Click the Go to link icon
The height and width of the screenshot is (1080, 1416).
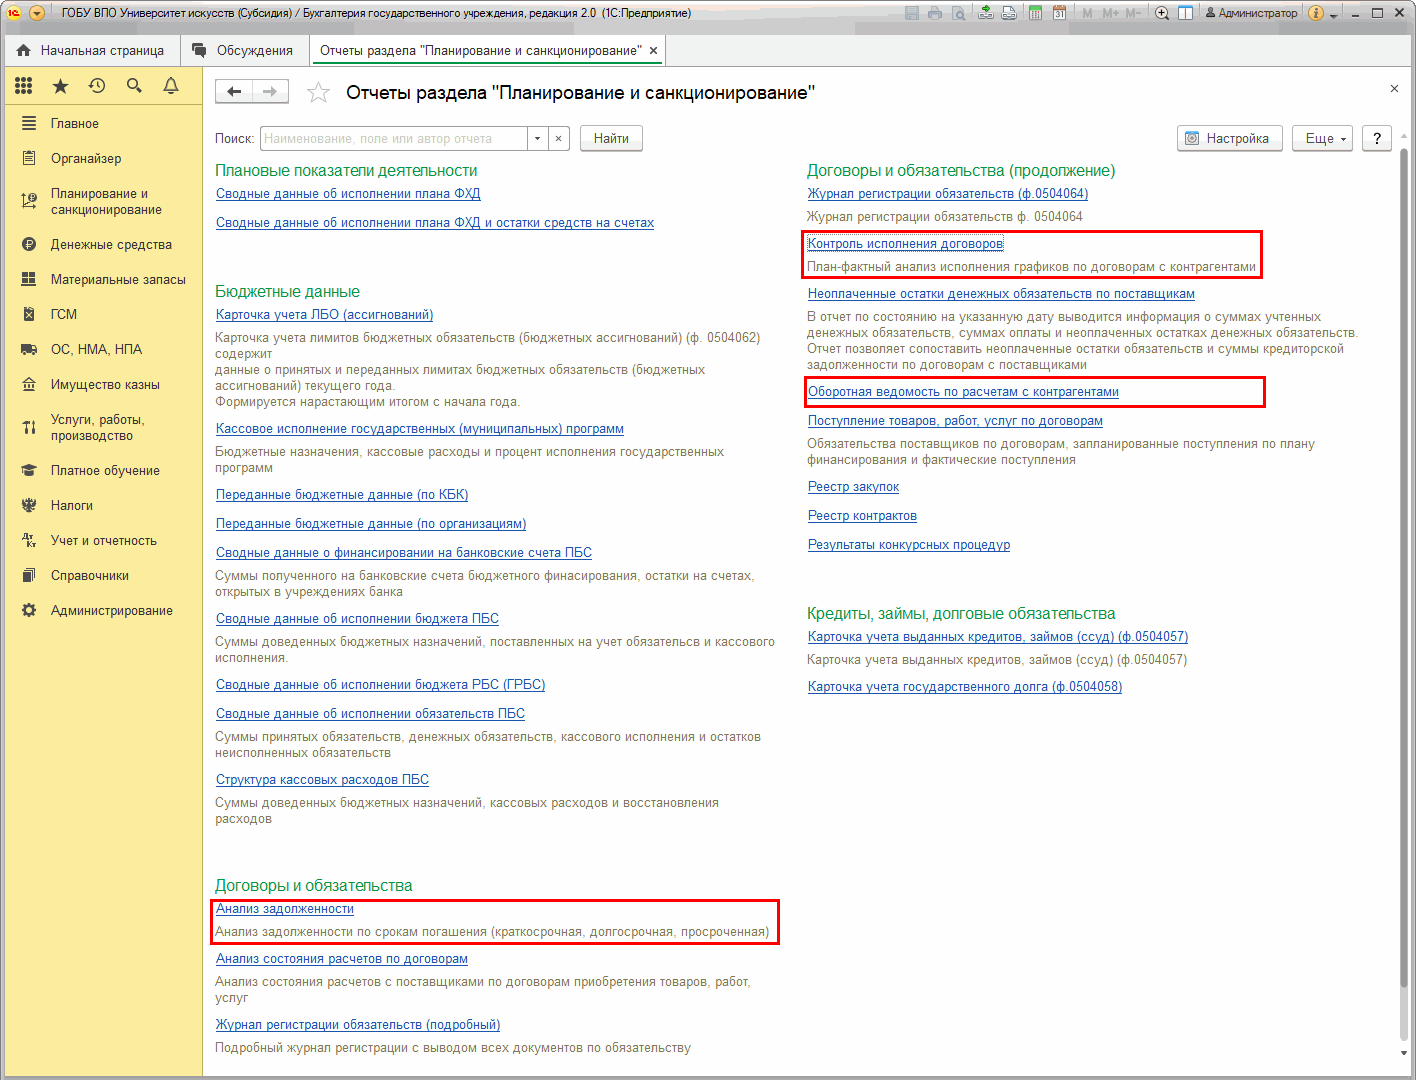point(1009,13)
